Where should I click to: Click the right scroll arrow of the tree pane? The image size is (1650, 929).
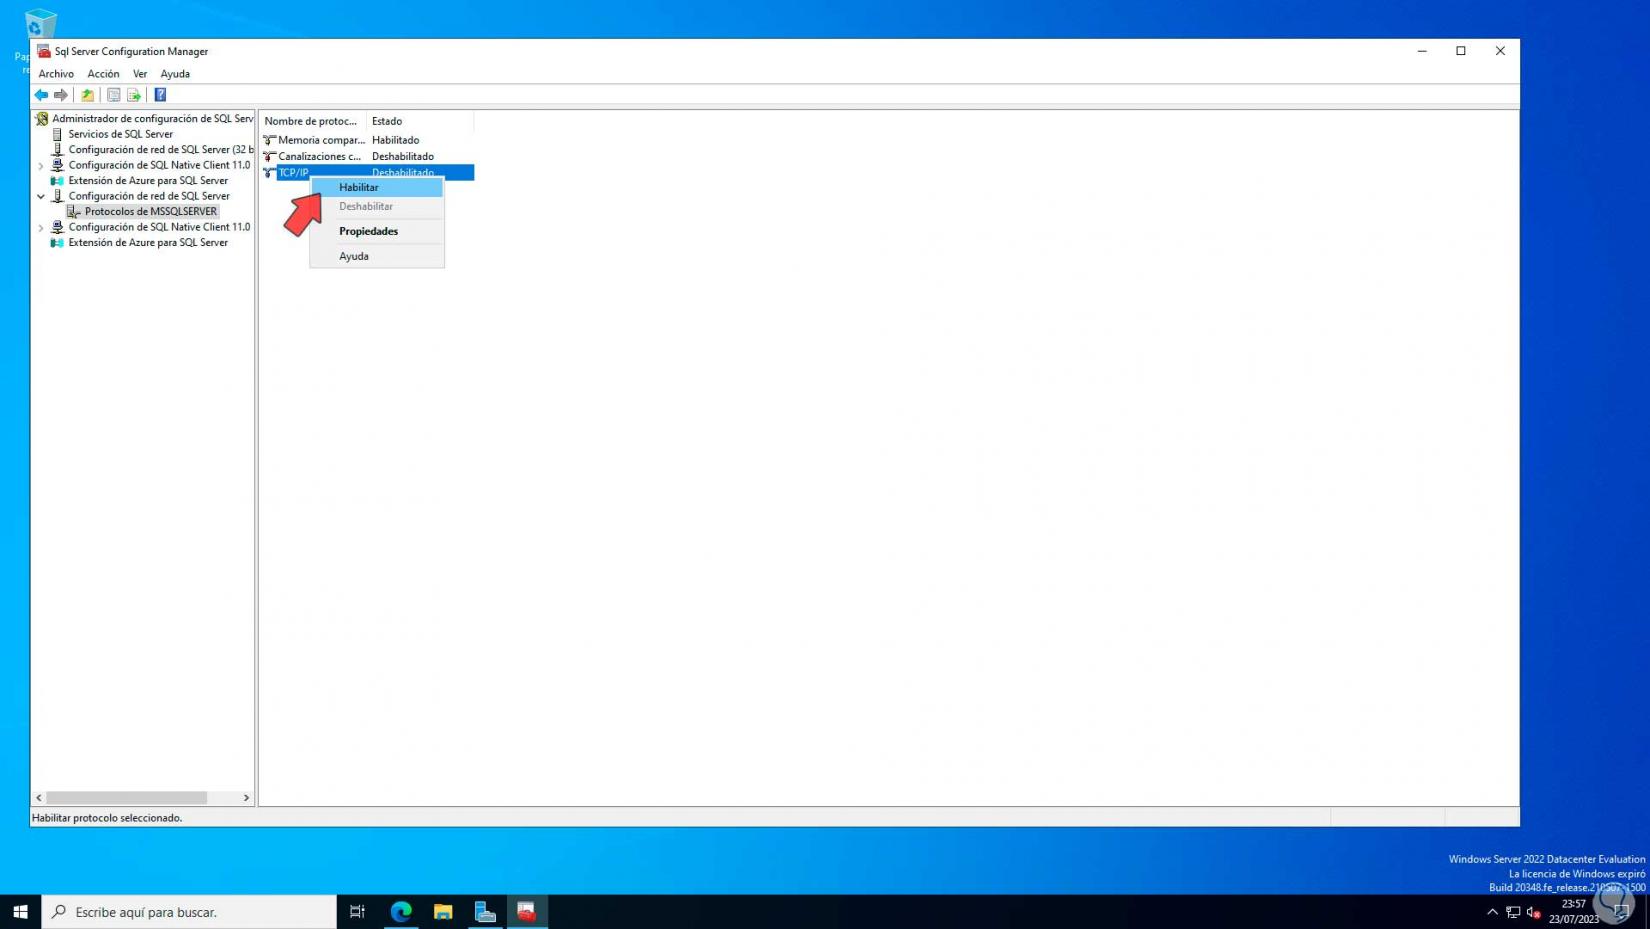(x=246, y=798)
